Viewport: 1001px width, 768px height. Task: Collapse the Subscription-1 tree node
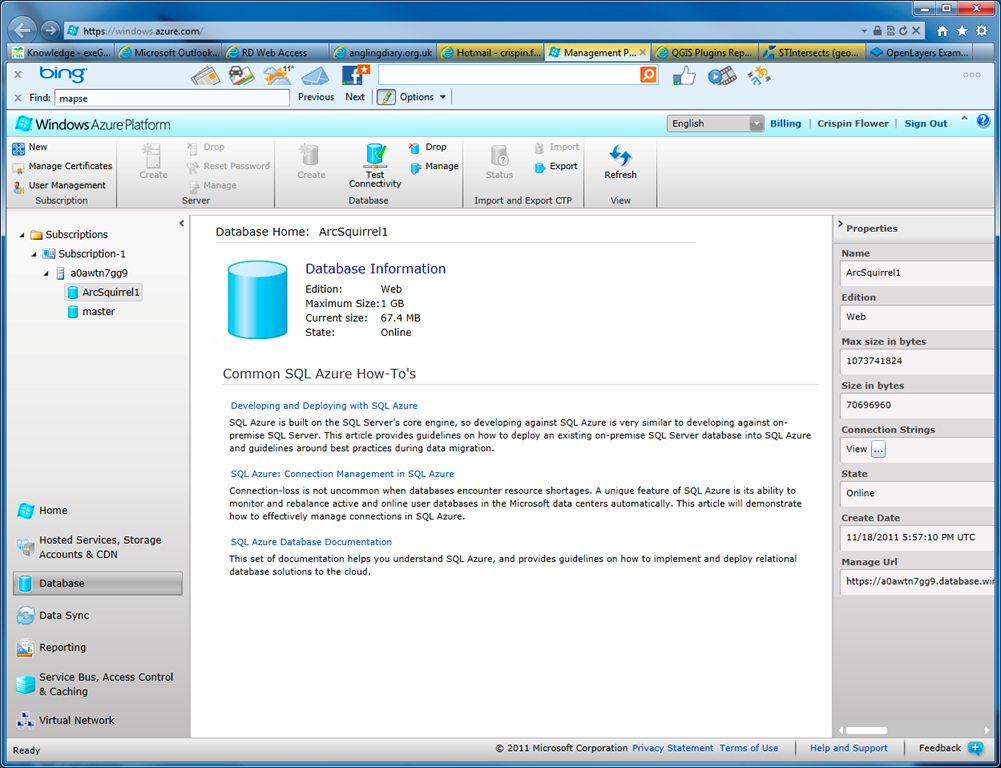pyautogui.click(x=34, y=254)
